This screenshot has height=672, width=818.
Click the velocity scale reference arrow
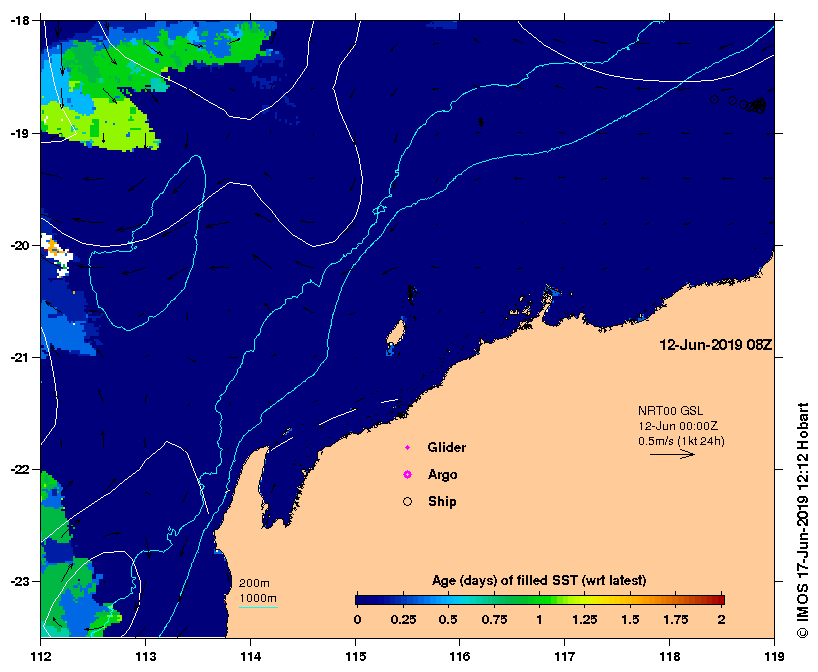[672, 454]
